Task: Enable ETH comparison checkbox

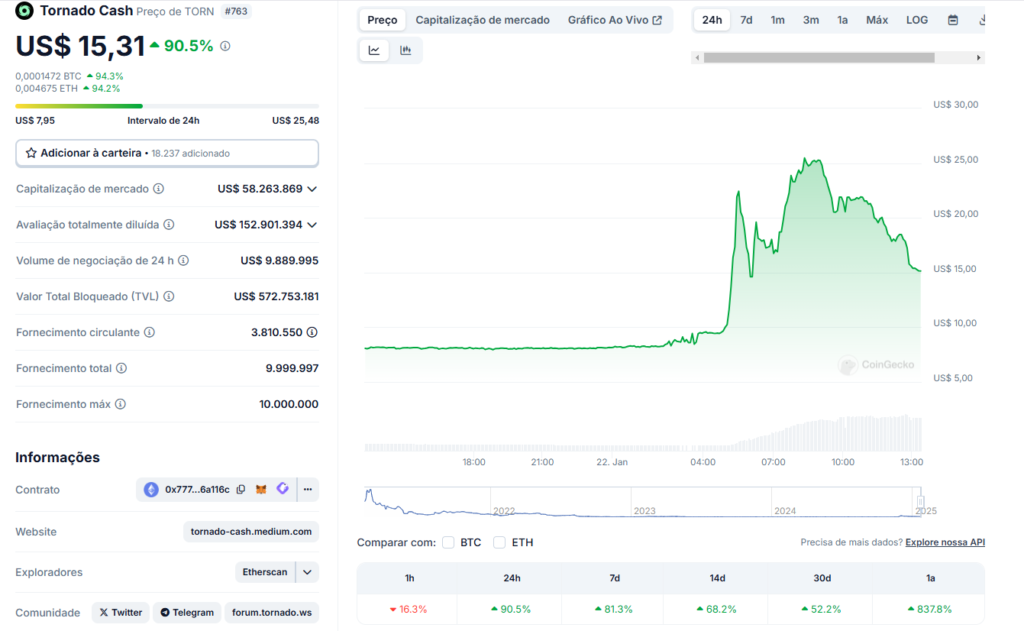Action: tap(500, 542)
